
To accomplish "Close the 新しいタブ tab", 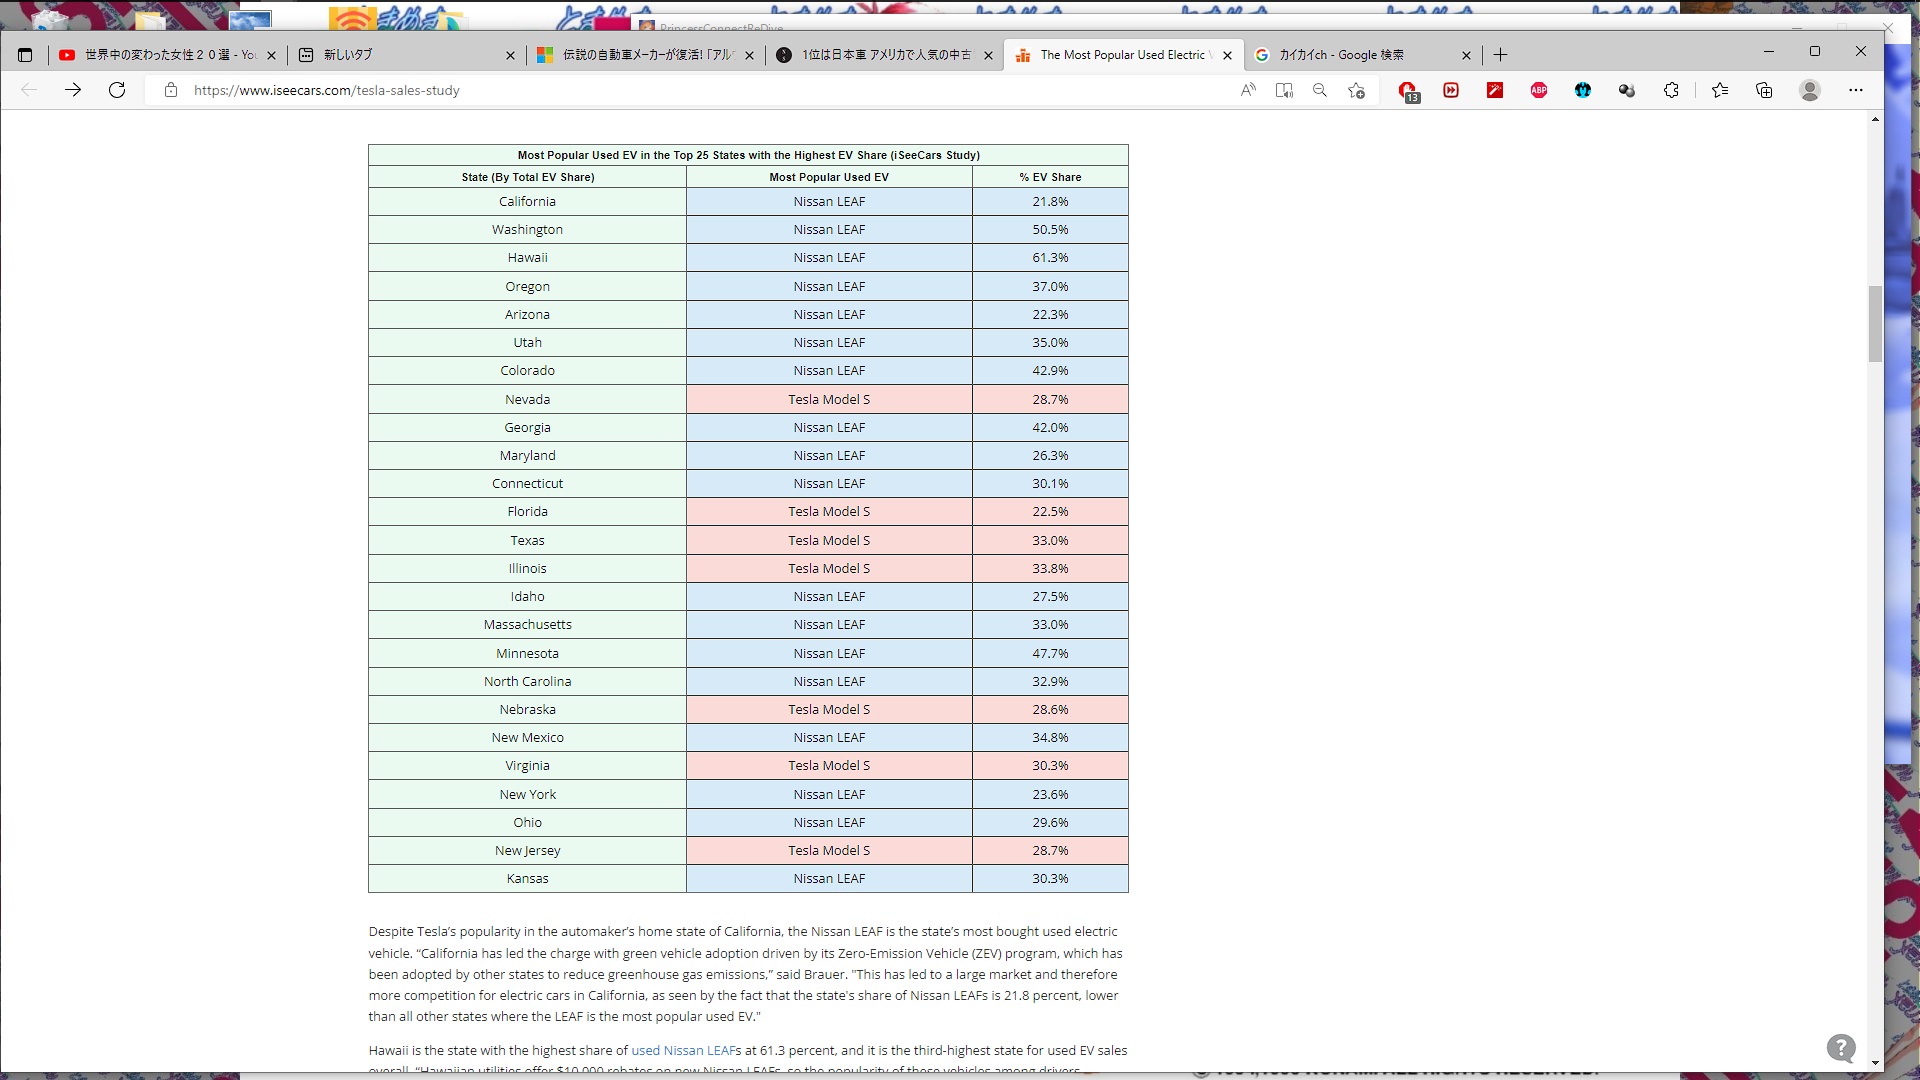I will (x=510, y=55).
